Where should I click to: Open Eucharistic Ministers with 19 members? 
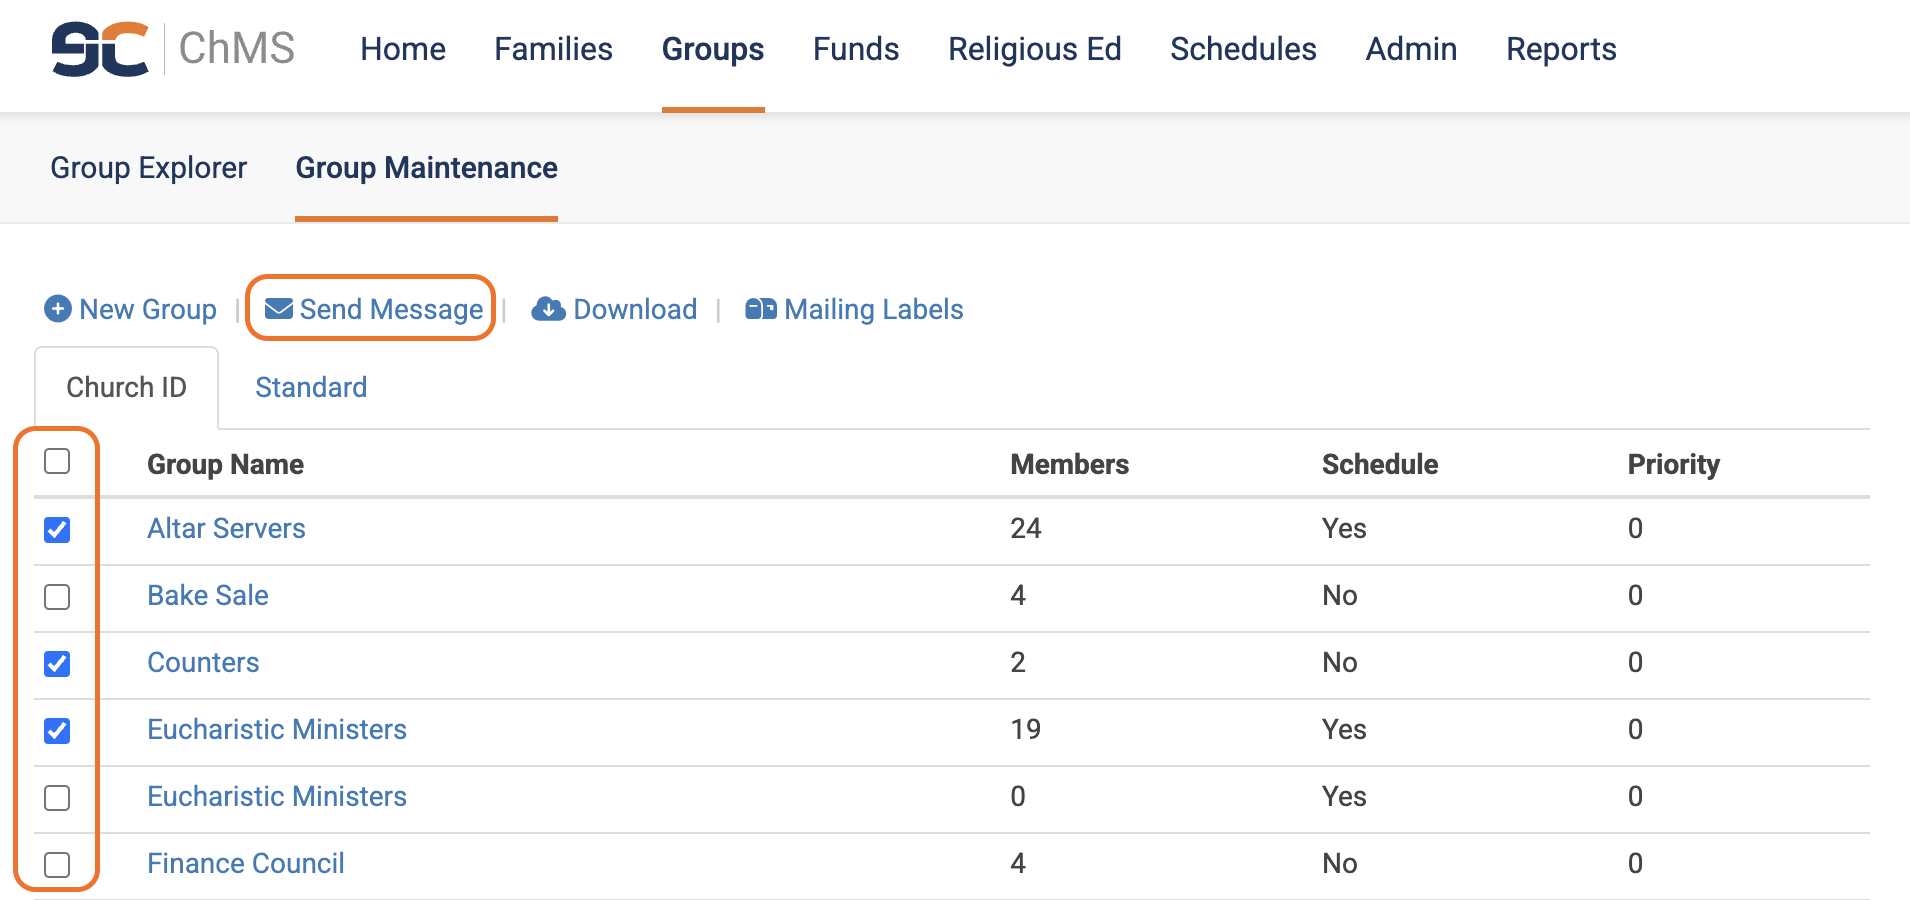point(276,729)
